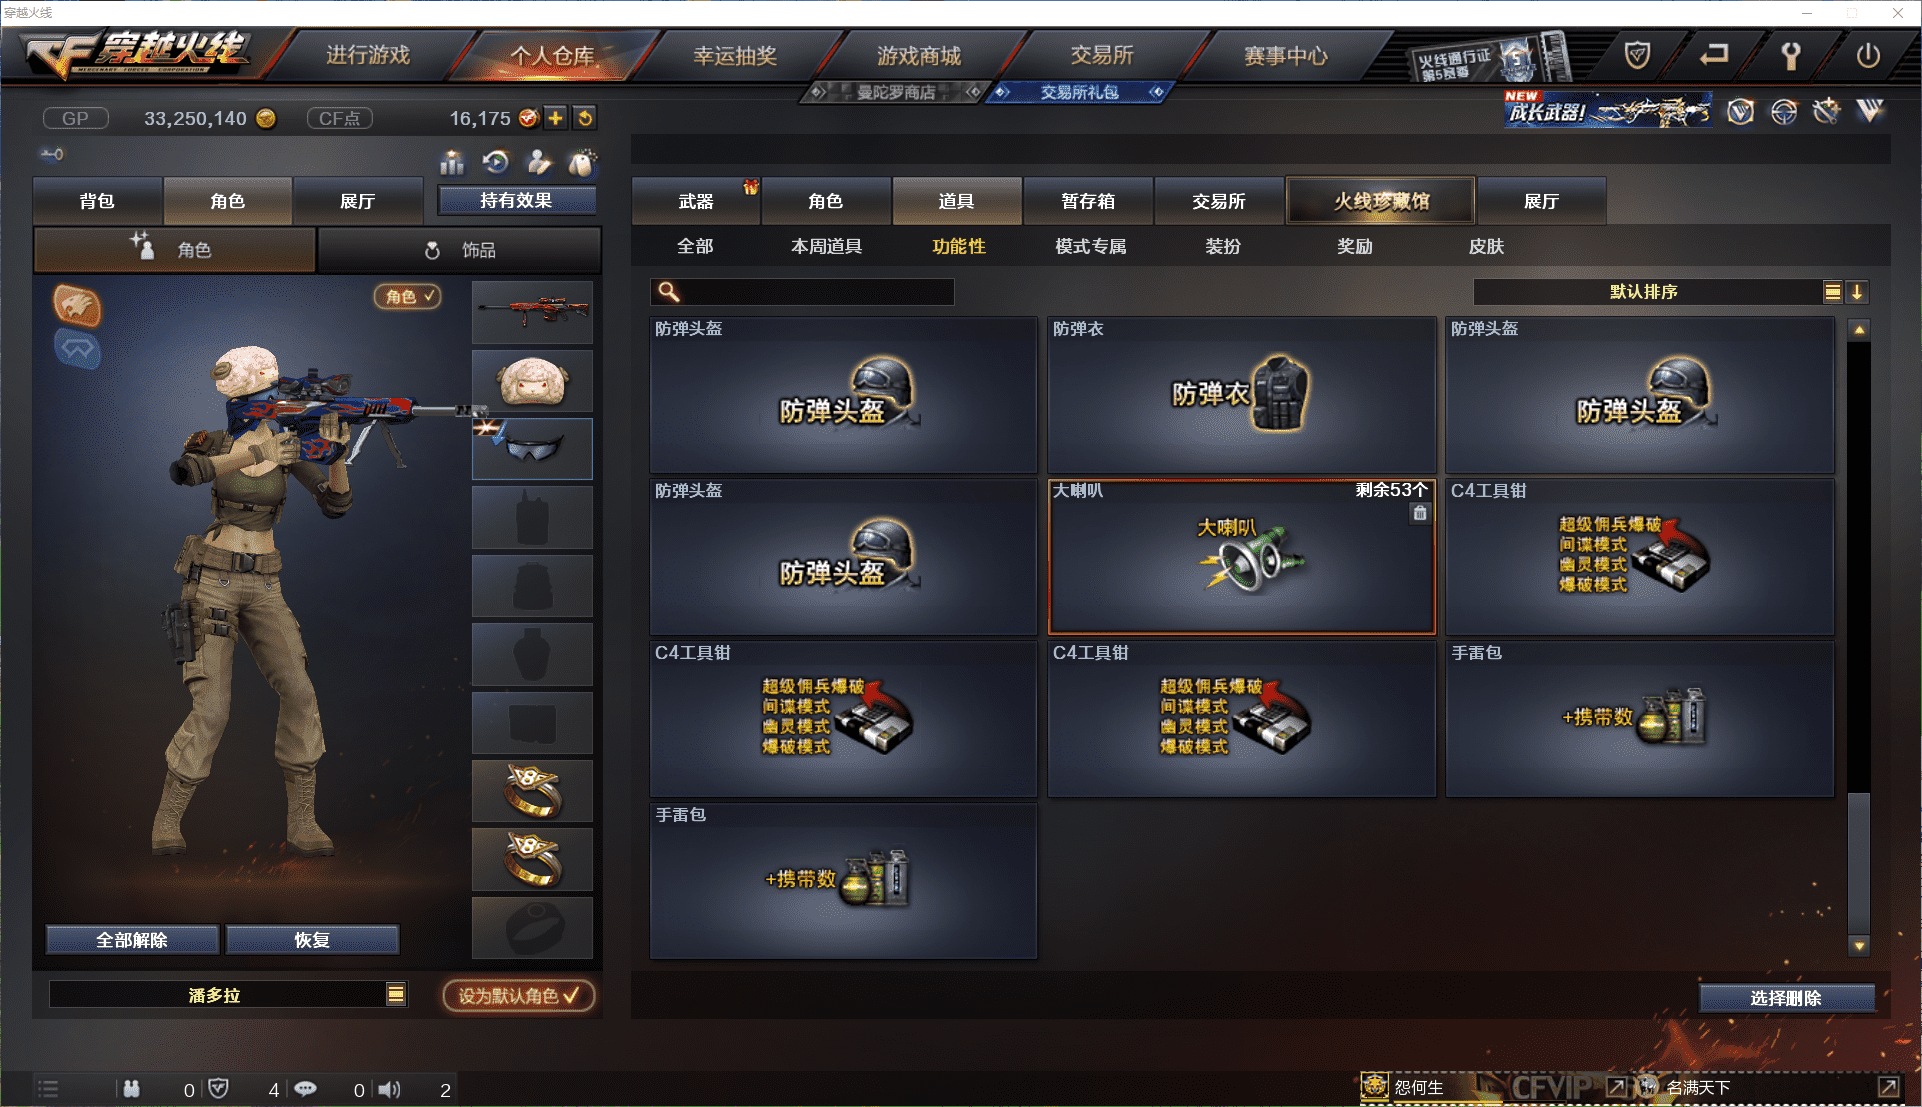
Task: Click the 全部解除 button
Action: tap(132, 940)
